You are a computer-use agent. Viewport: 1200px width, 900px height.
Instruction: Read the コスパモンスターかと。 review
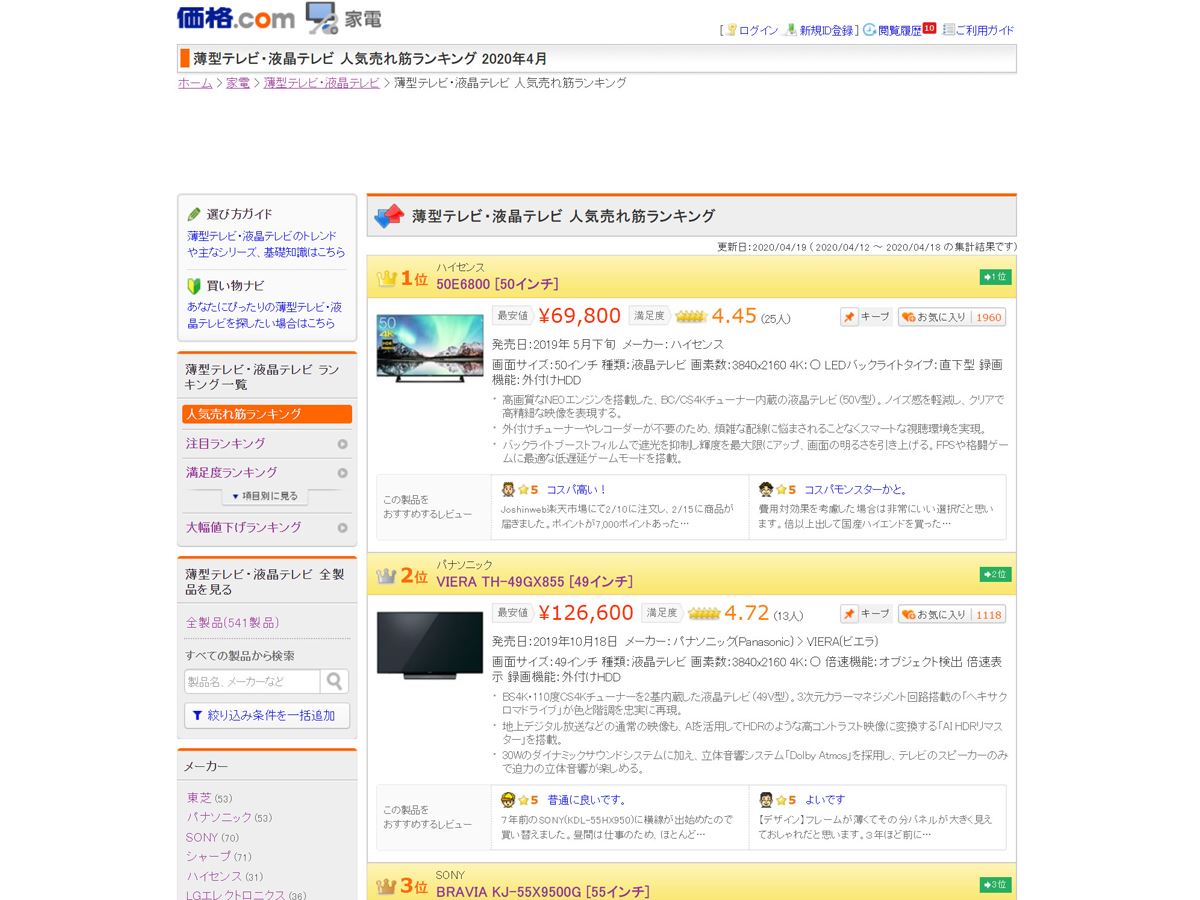pos(857,489)
